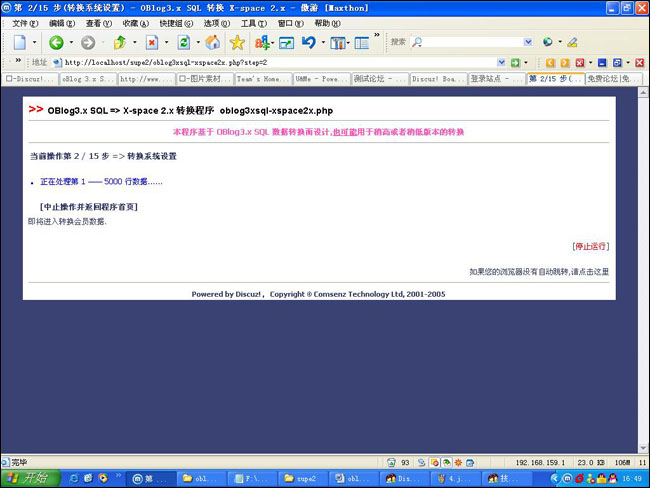This screenshot has width=650, height=488.
Task: Refresh the page with the green refresh icon
Action: pyautogui.click(x=184, y=42)
